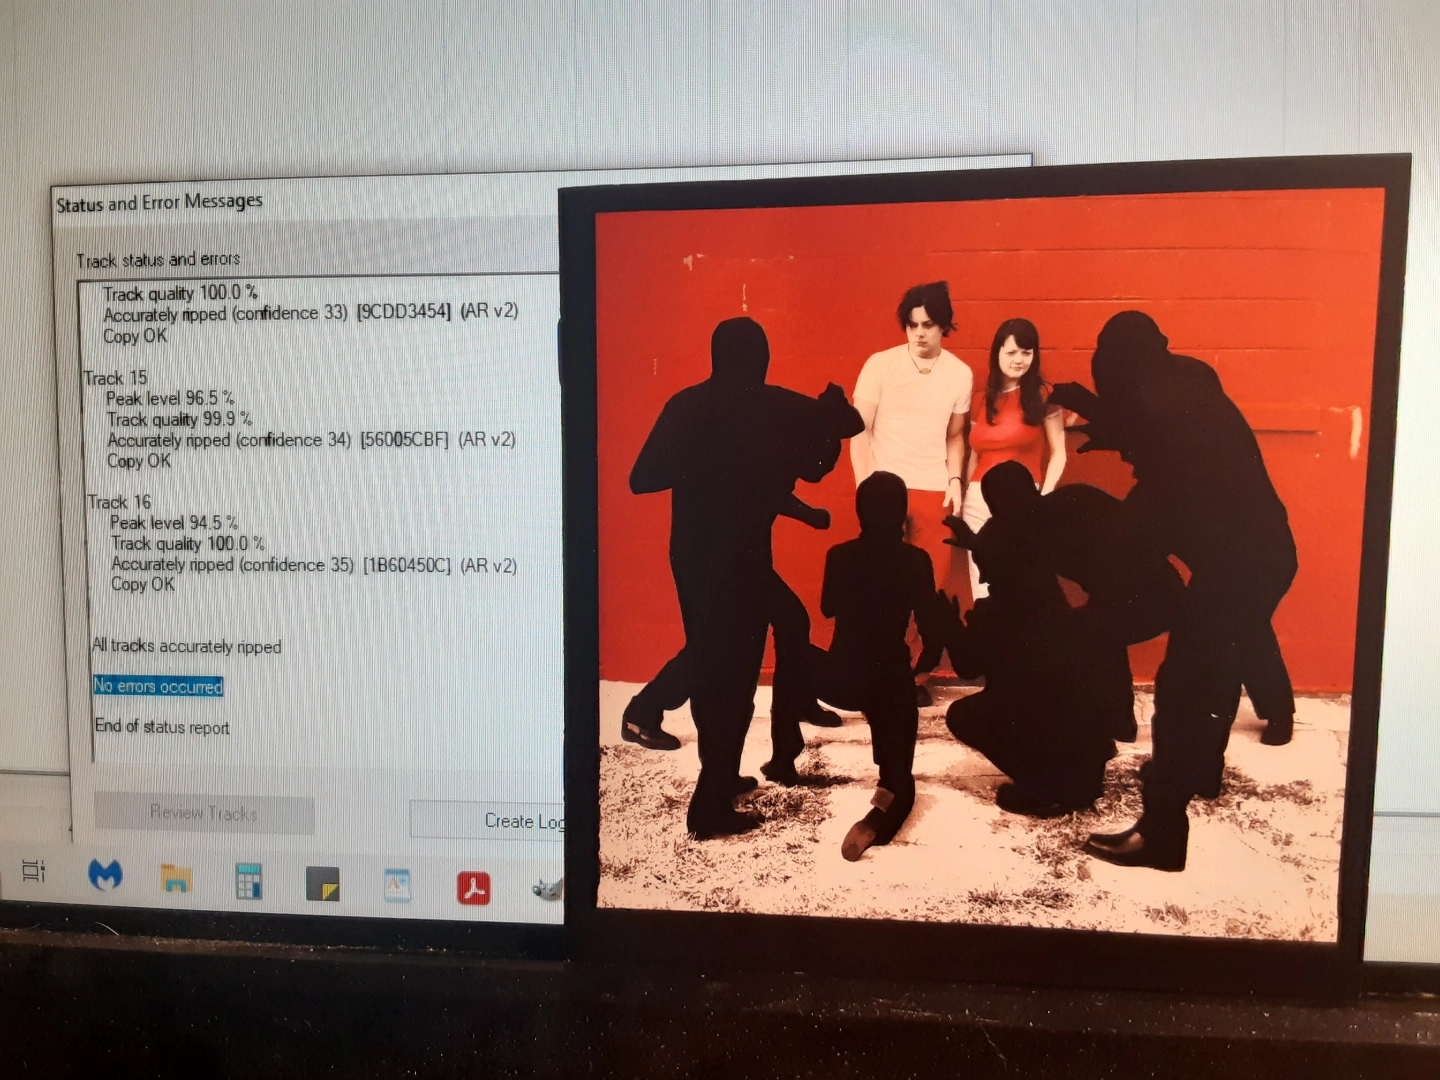1440x1080 pixels.
Task: Select the 'Track 15' heading line
Action: tap(115, 378)
